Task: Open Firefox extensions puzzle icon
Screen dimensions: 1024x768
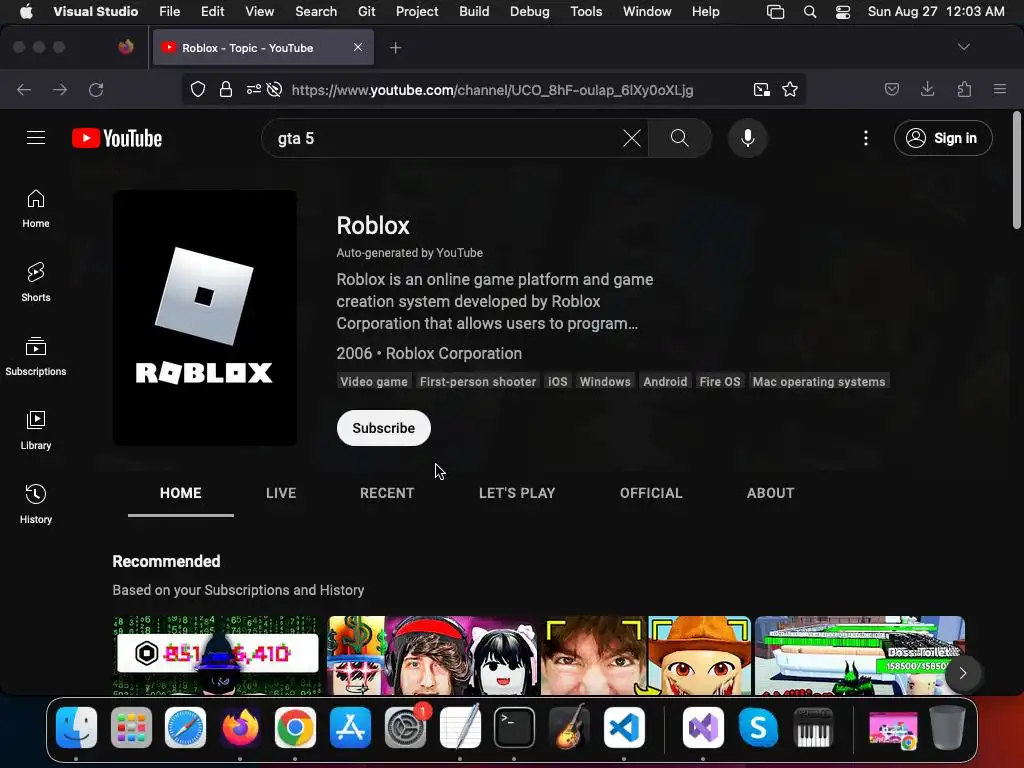Action: 964,89
